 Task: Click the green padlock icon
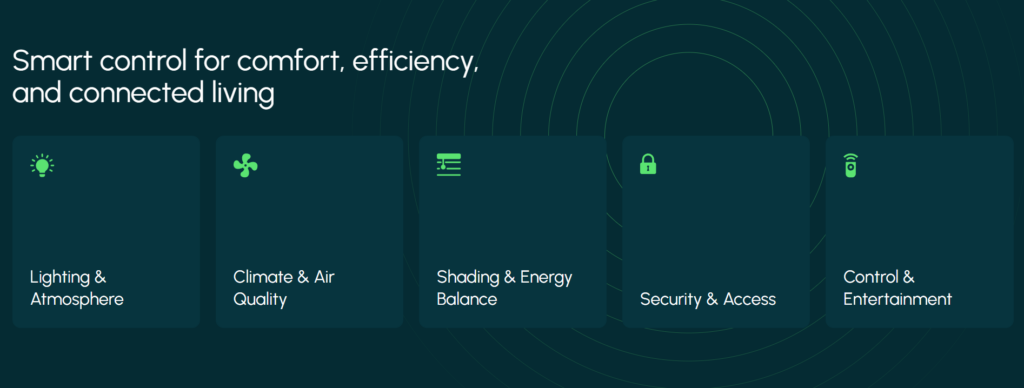point(648,164)
